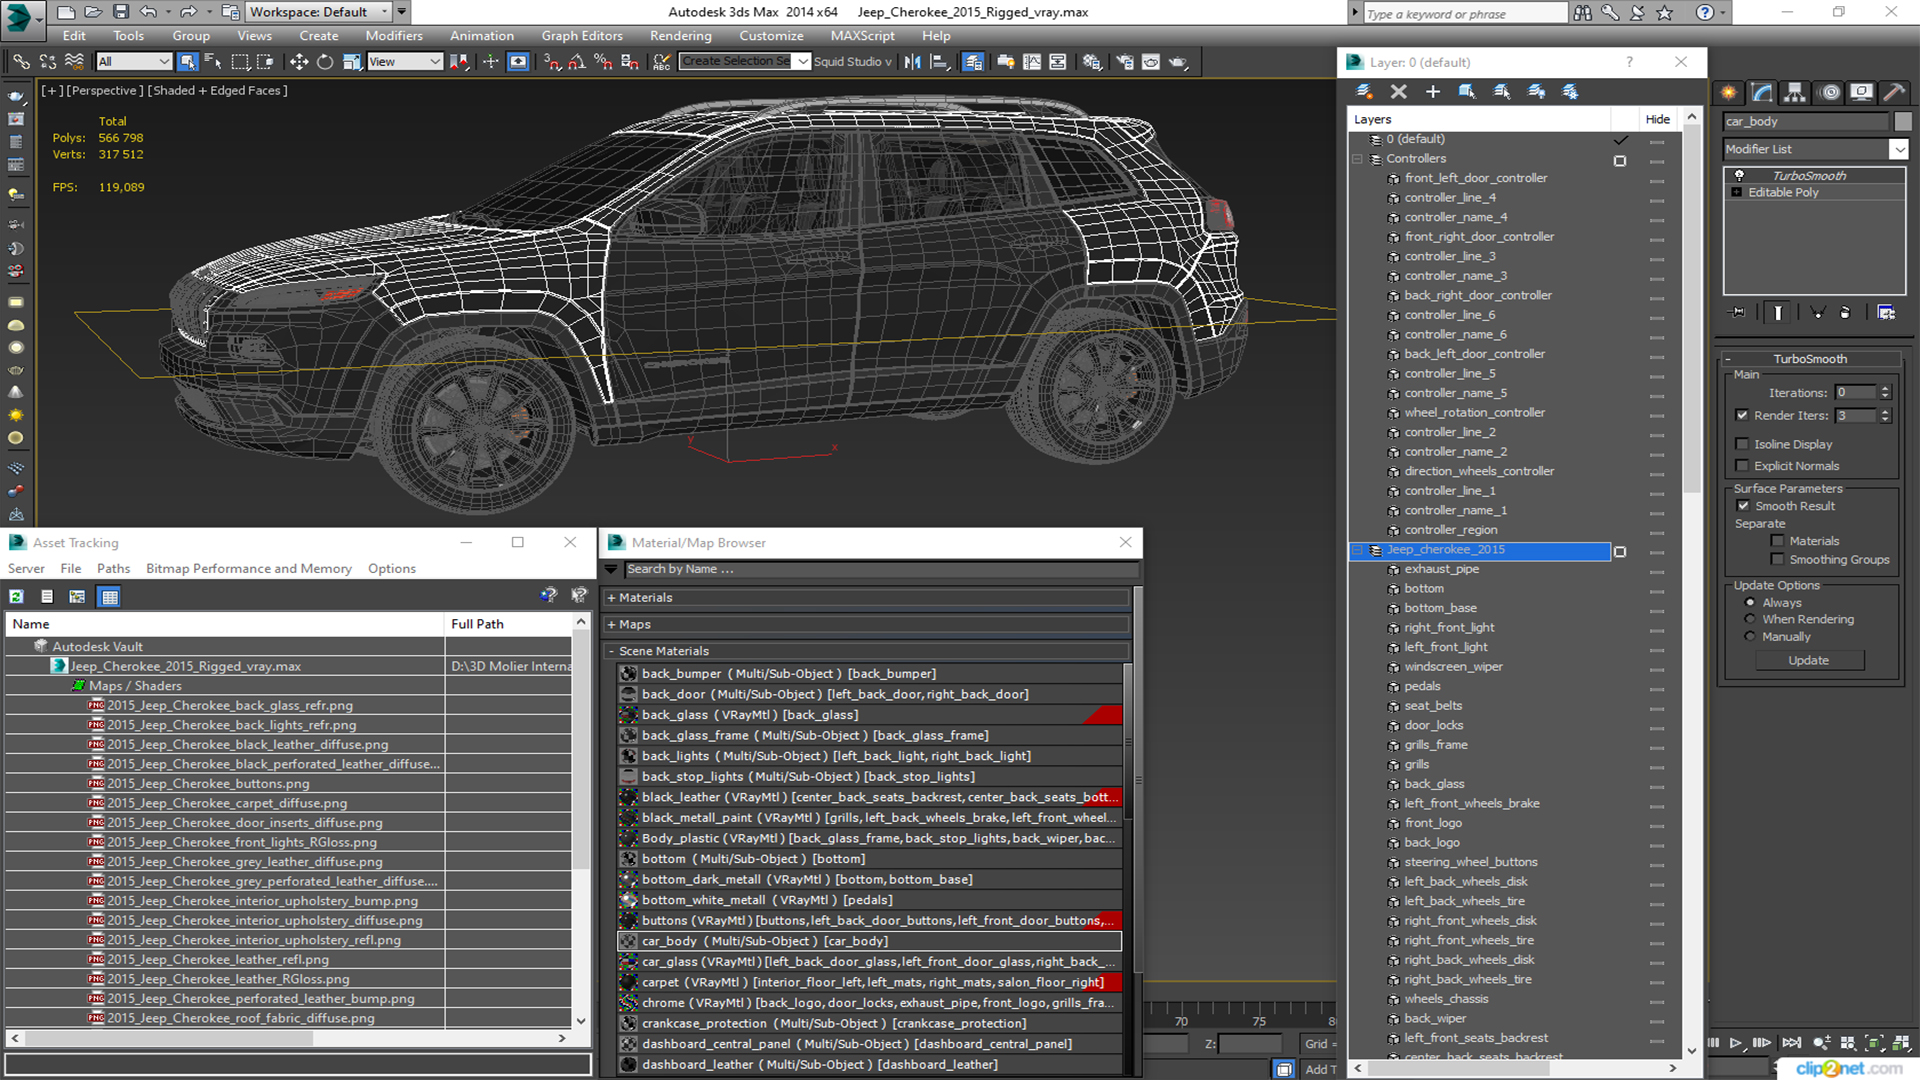
Task: Click the Iterations spinner arrows
Action: pos(1885,393)
